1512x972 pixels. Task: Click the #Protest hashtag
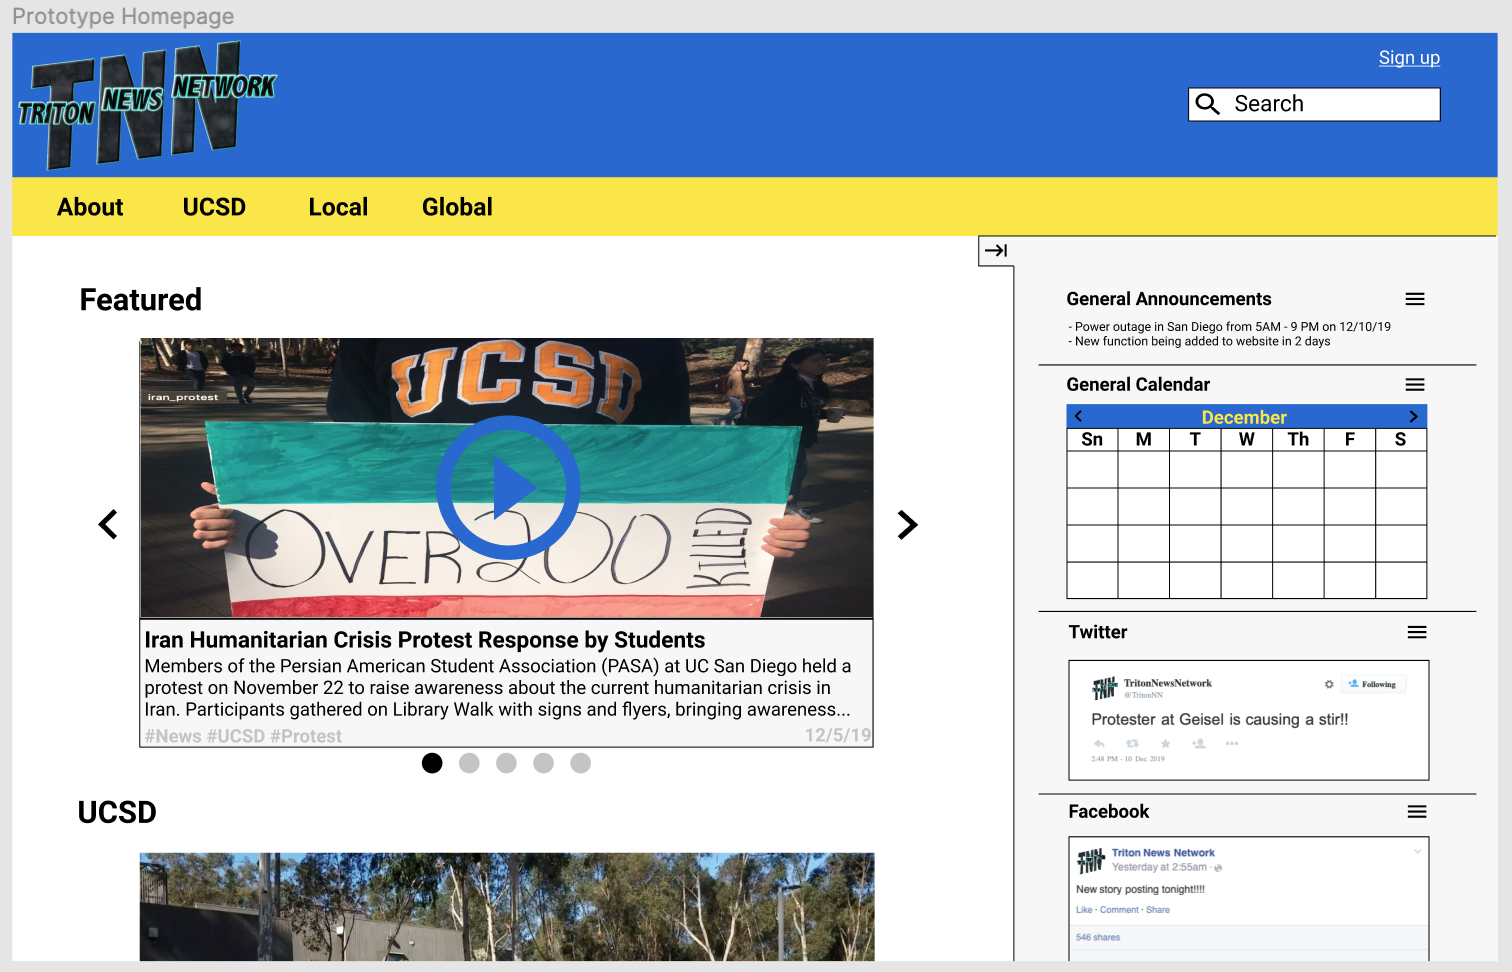click(306, 736)
